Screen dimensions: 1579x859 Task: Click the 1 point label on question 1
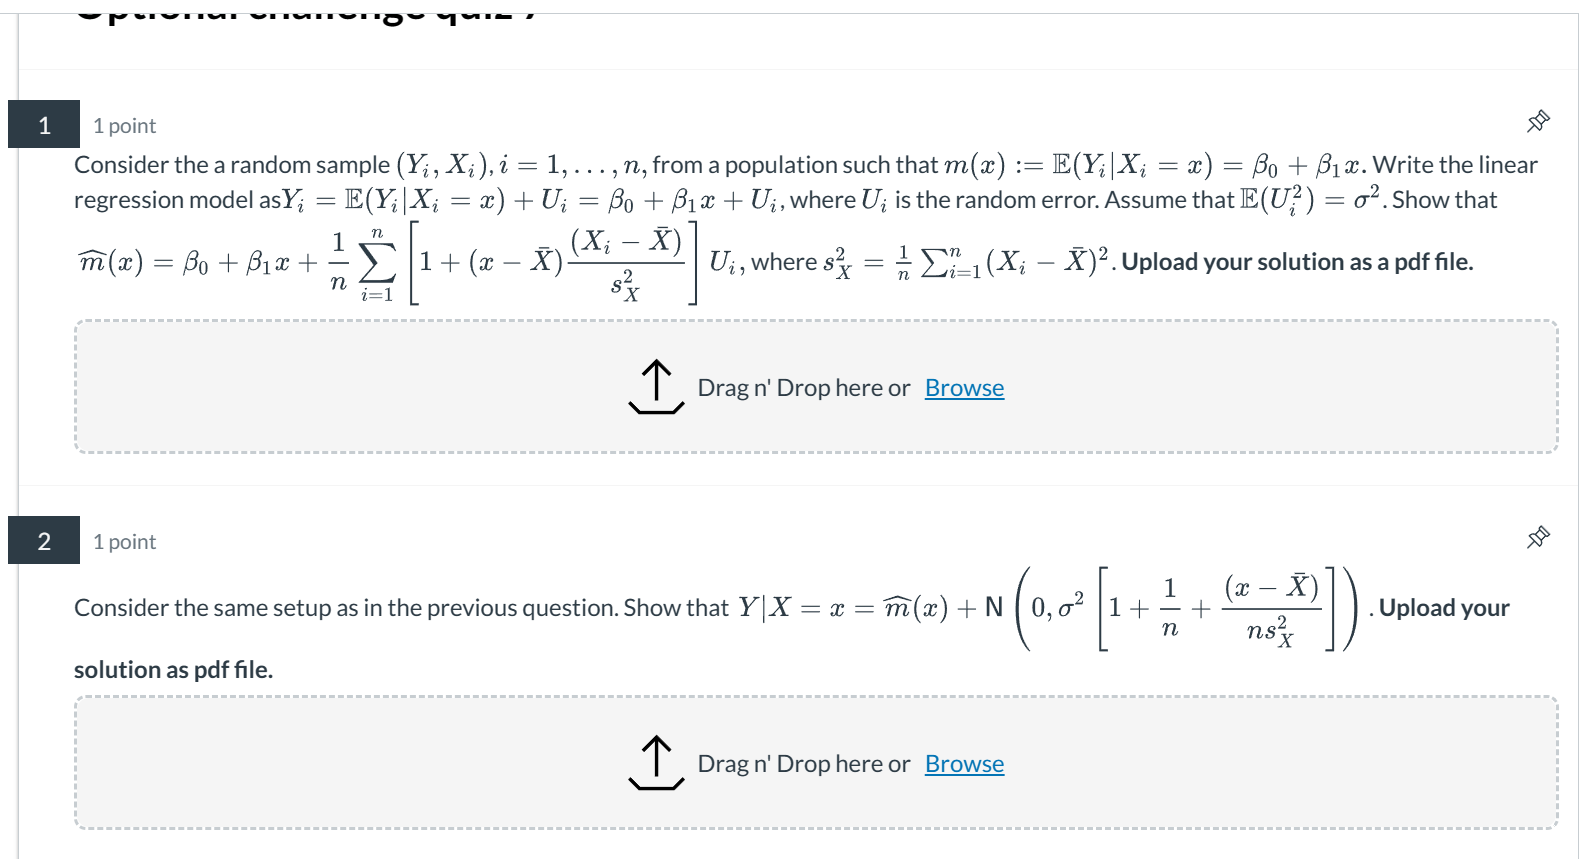tap(124, 125)
